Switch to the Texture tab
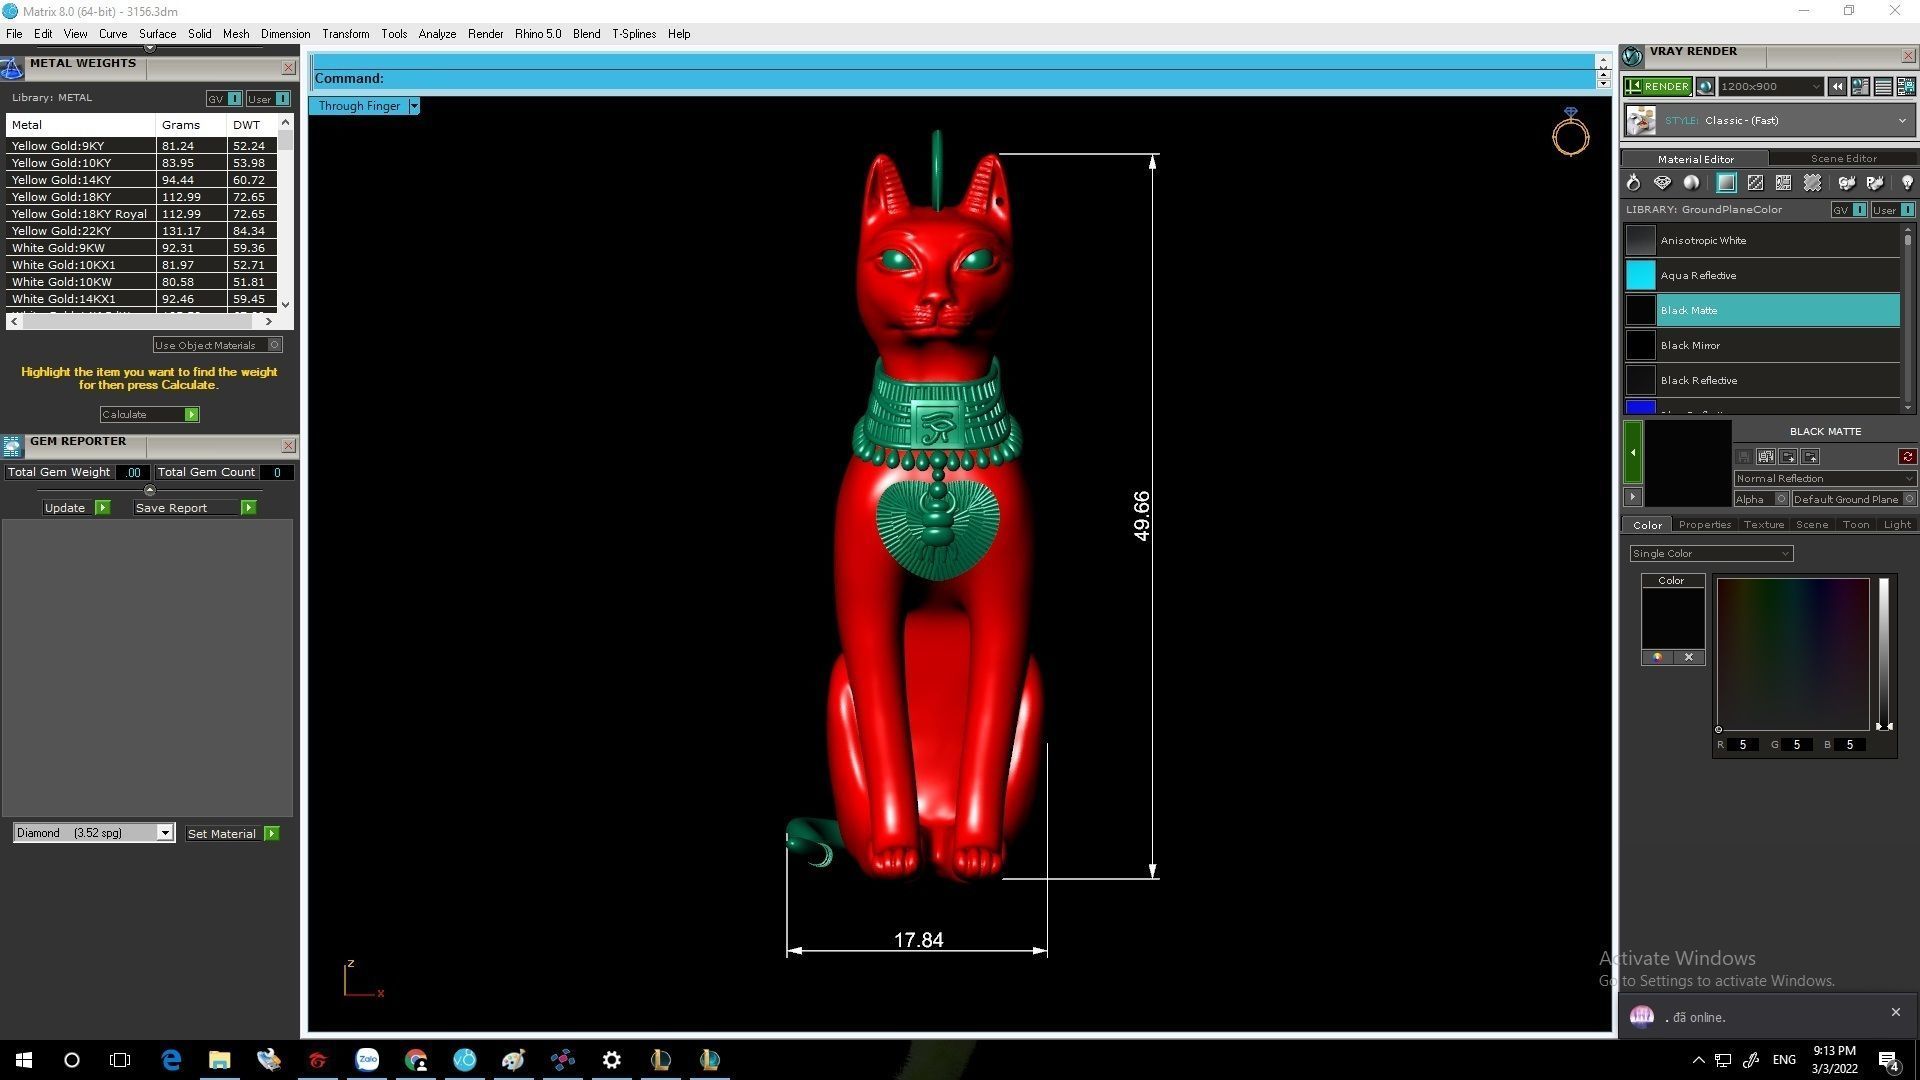The height and width of the screenshot is (1080, 1920). click(1763, 525)
